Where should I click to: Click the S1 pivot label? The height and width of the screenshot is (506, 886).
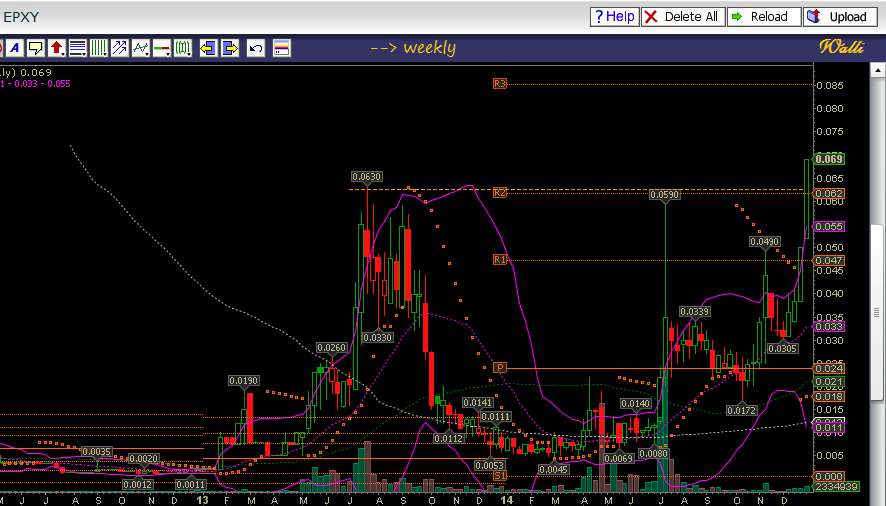pos(500,475)
